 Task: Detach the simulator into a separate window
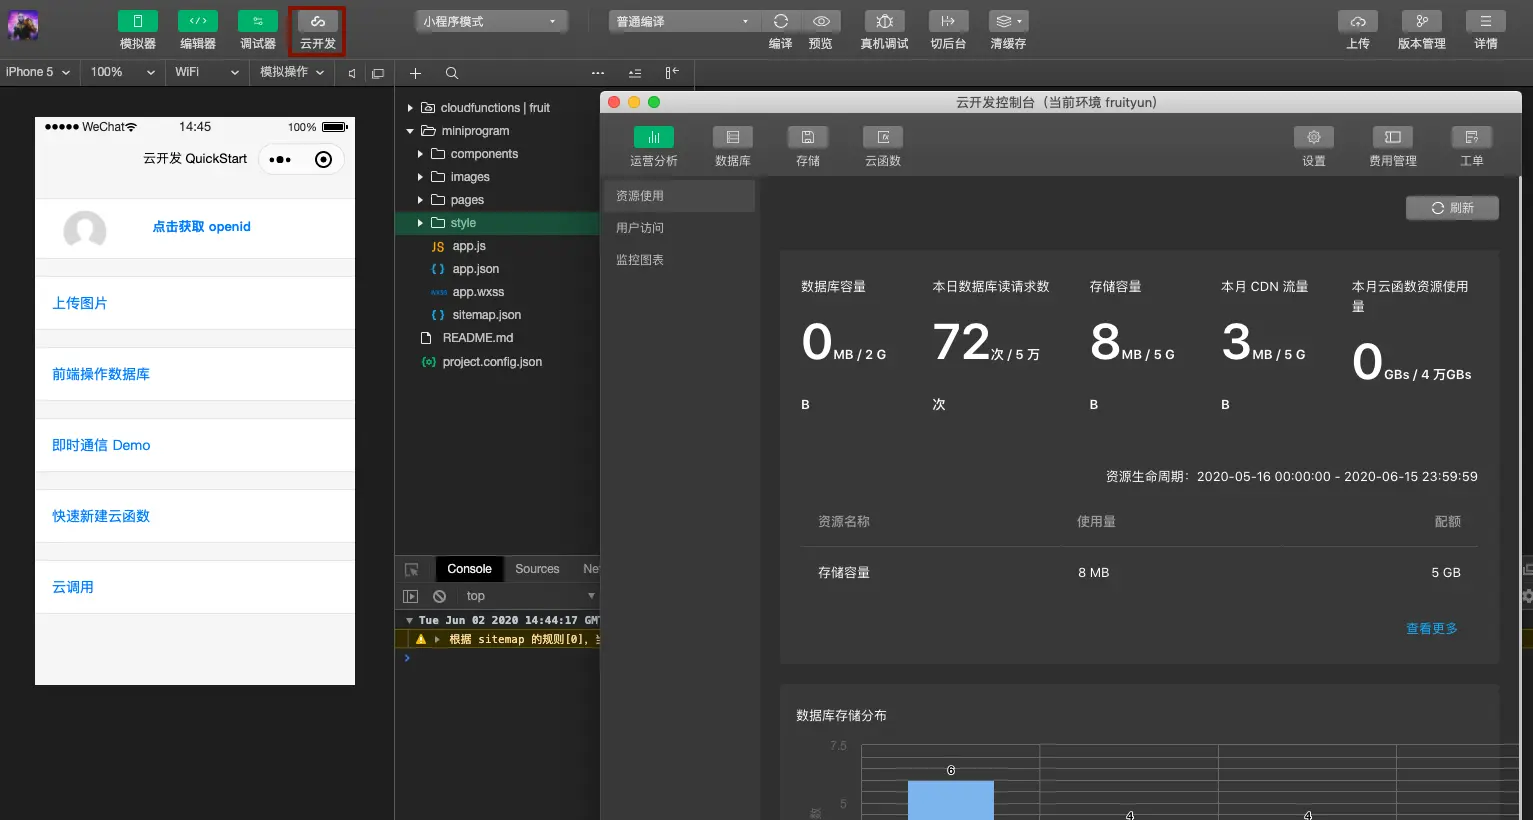(378, 73)
